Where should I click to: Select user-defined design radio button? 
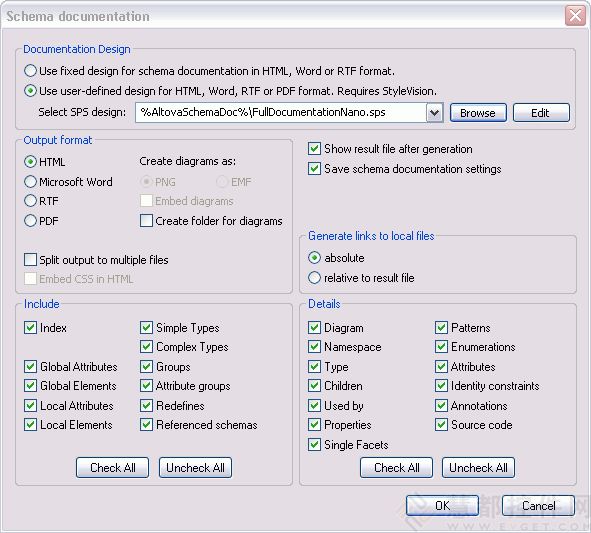tap(30, 91)
